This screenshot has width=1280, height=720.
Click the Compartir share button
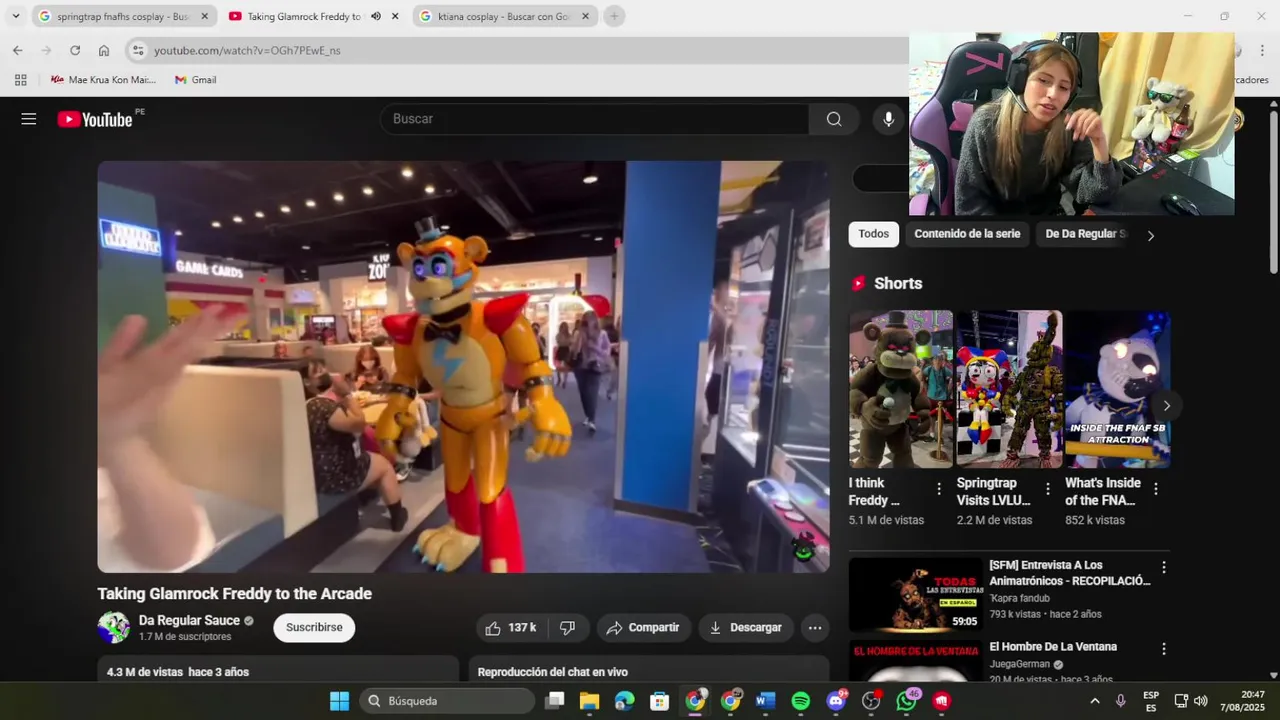(644, 628)
